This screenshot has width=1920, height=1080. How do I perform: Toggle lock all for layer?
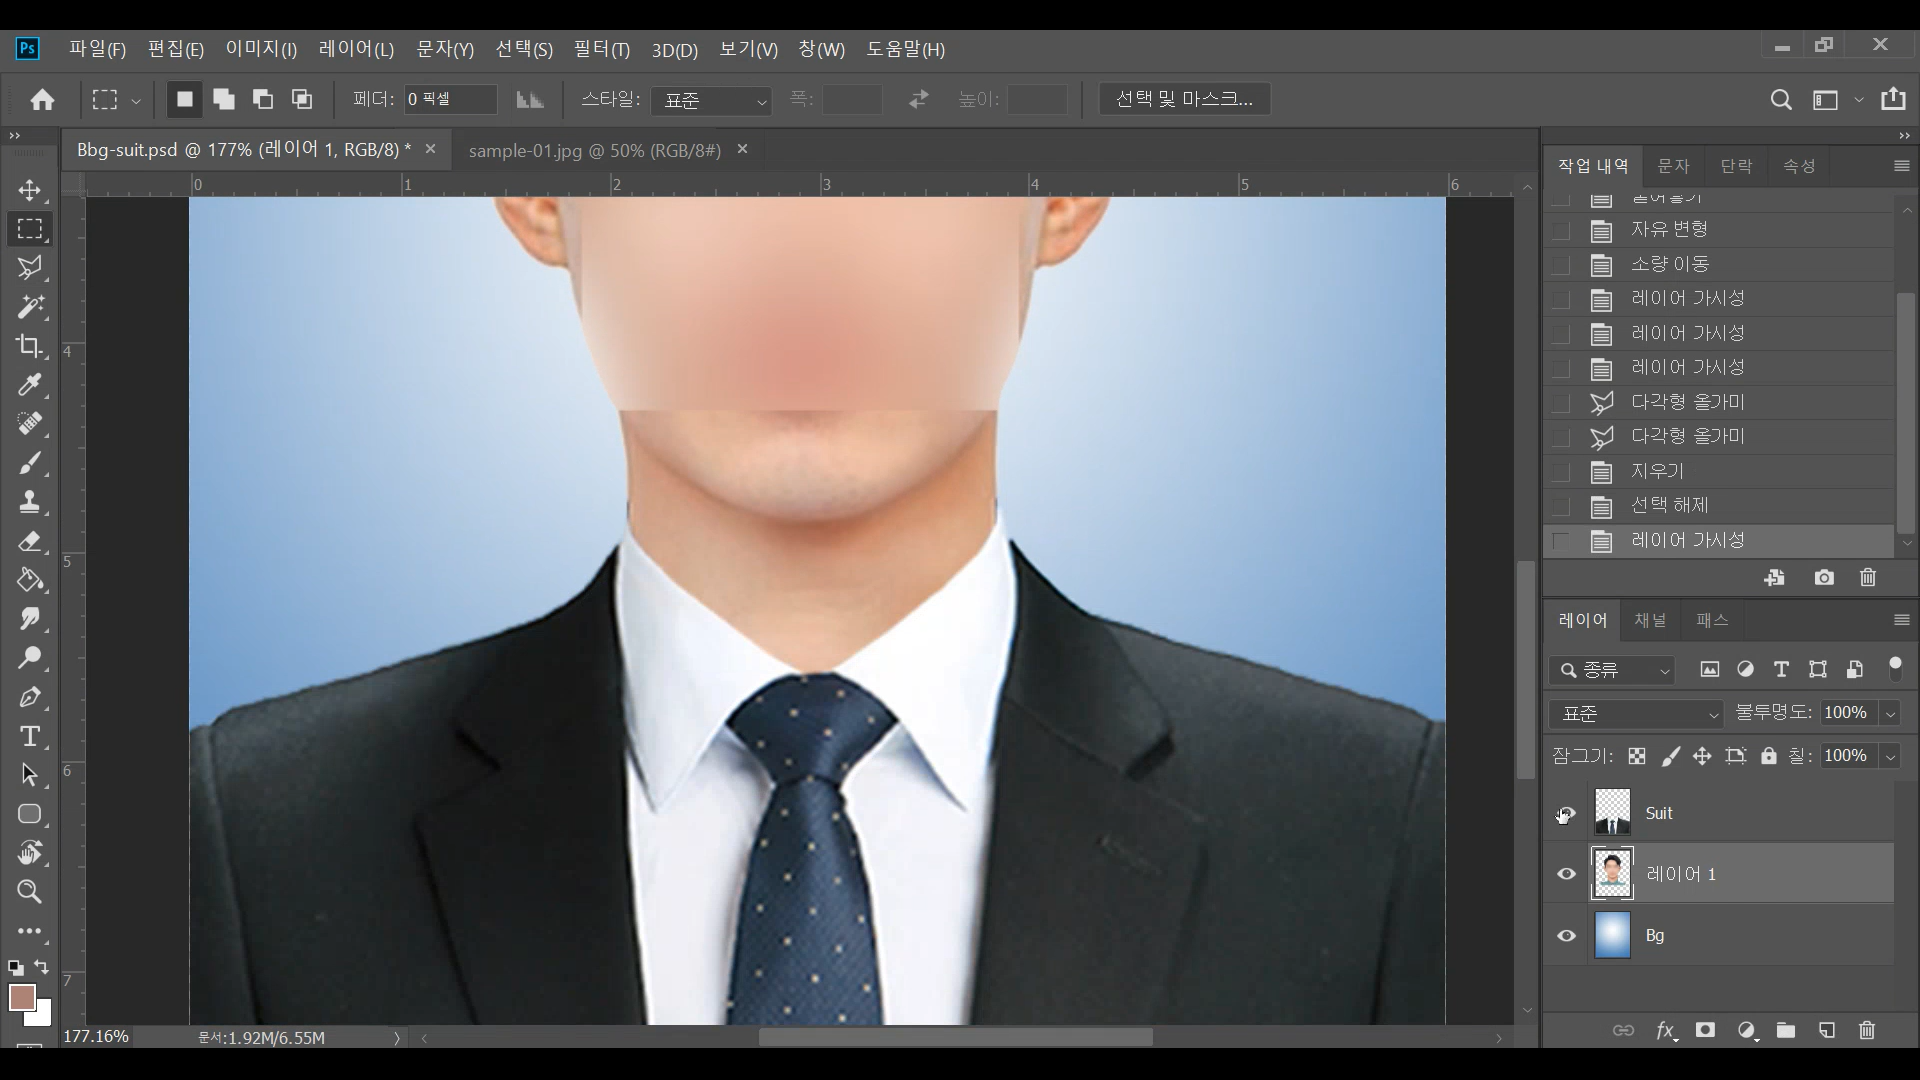pyautogui.click(x=1769, y=756)
